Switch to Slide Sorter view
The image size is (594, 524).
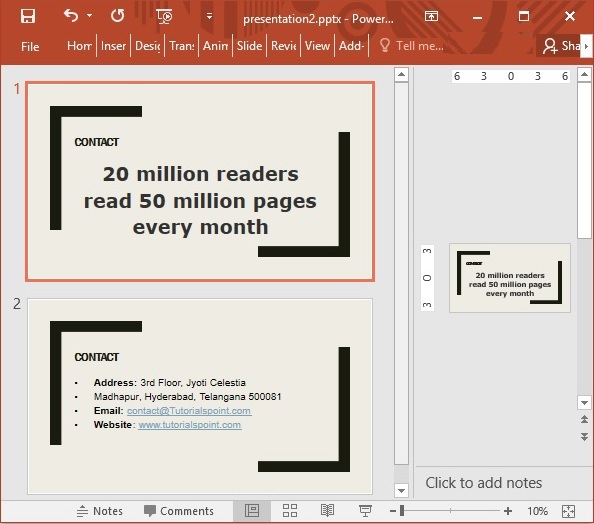coord(290,510)
